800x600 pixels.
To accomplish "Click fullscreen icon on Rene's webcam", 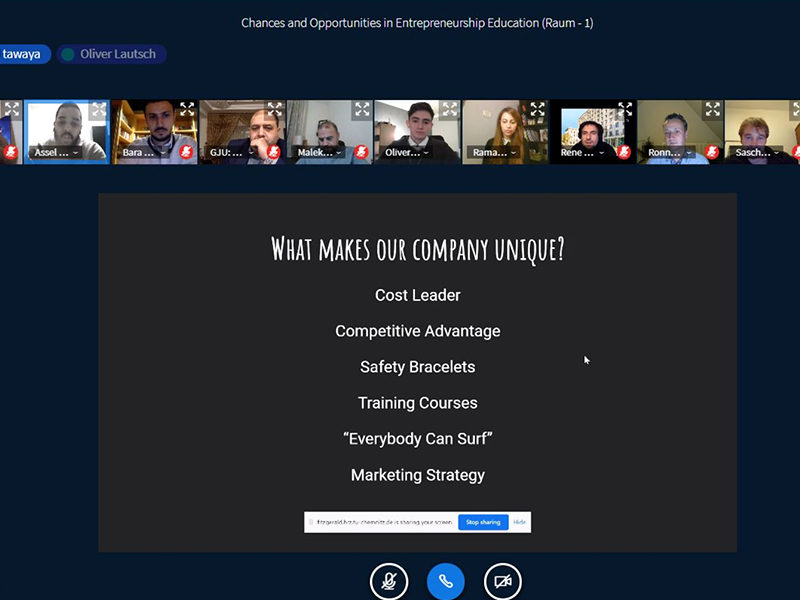I will click(x=625, y=110).
